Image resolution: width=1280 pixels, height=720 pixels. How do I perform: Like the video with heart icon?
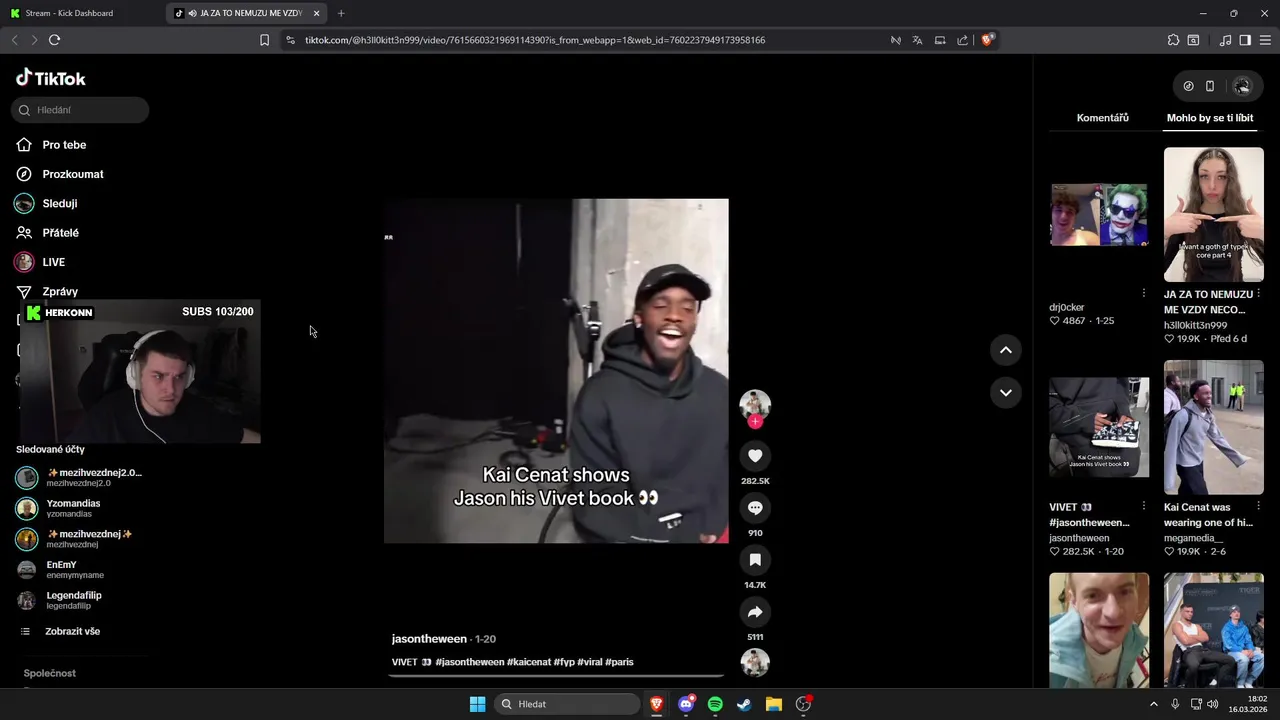point(755,456)
